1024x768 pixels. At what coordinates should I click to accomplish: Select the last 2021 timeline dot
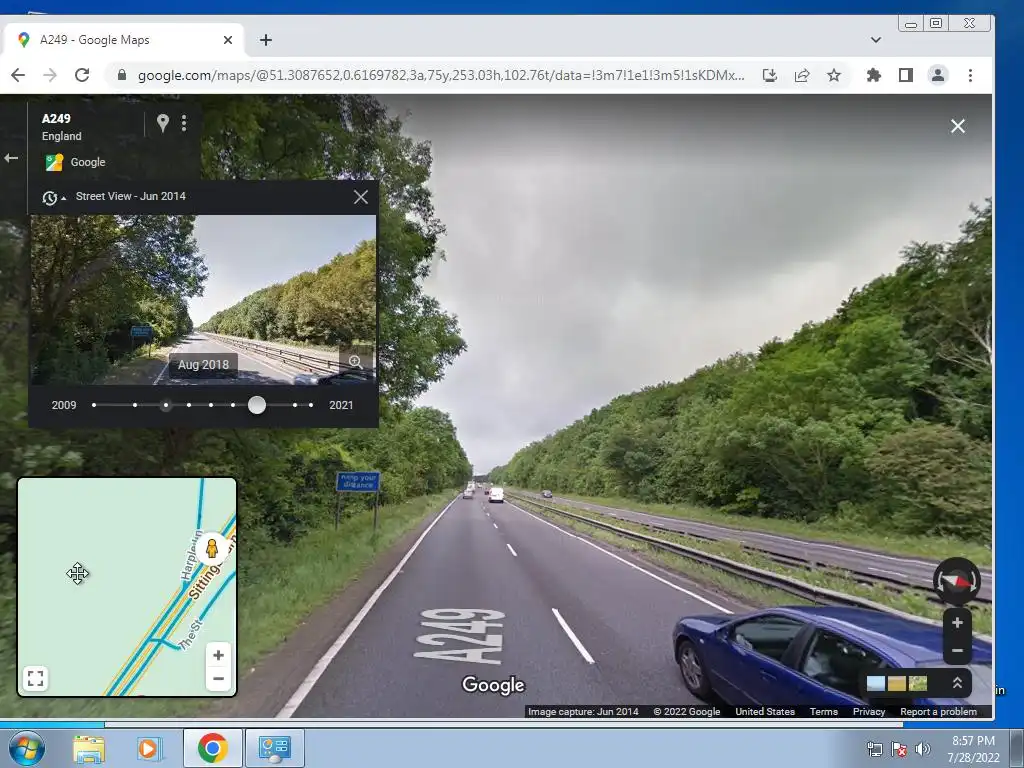point(311,405)
